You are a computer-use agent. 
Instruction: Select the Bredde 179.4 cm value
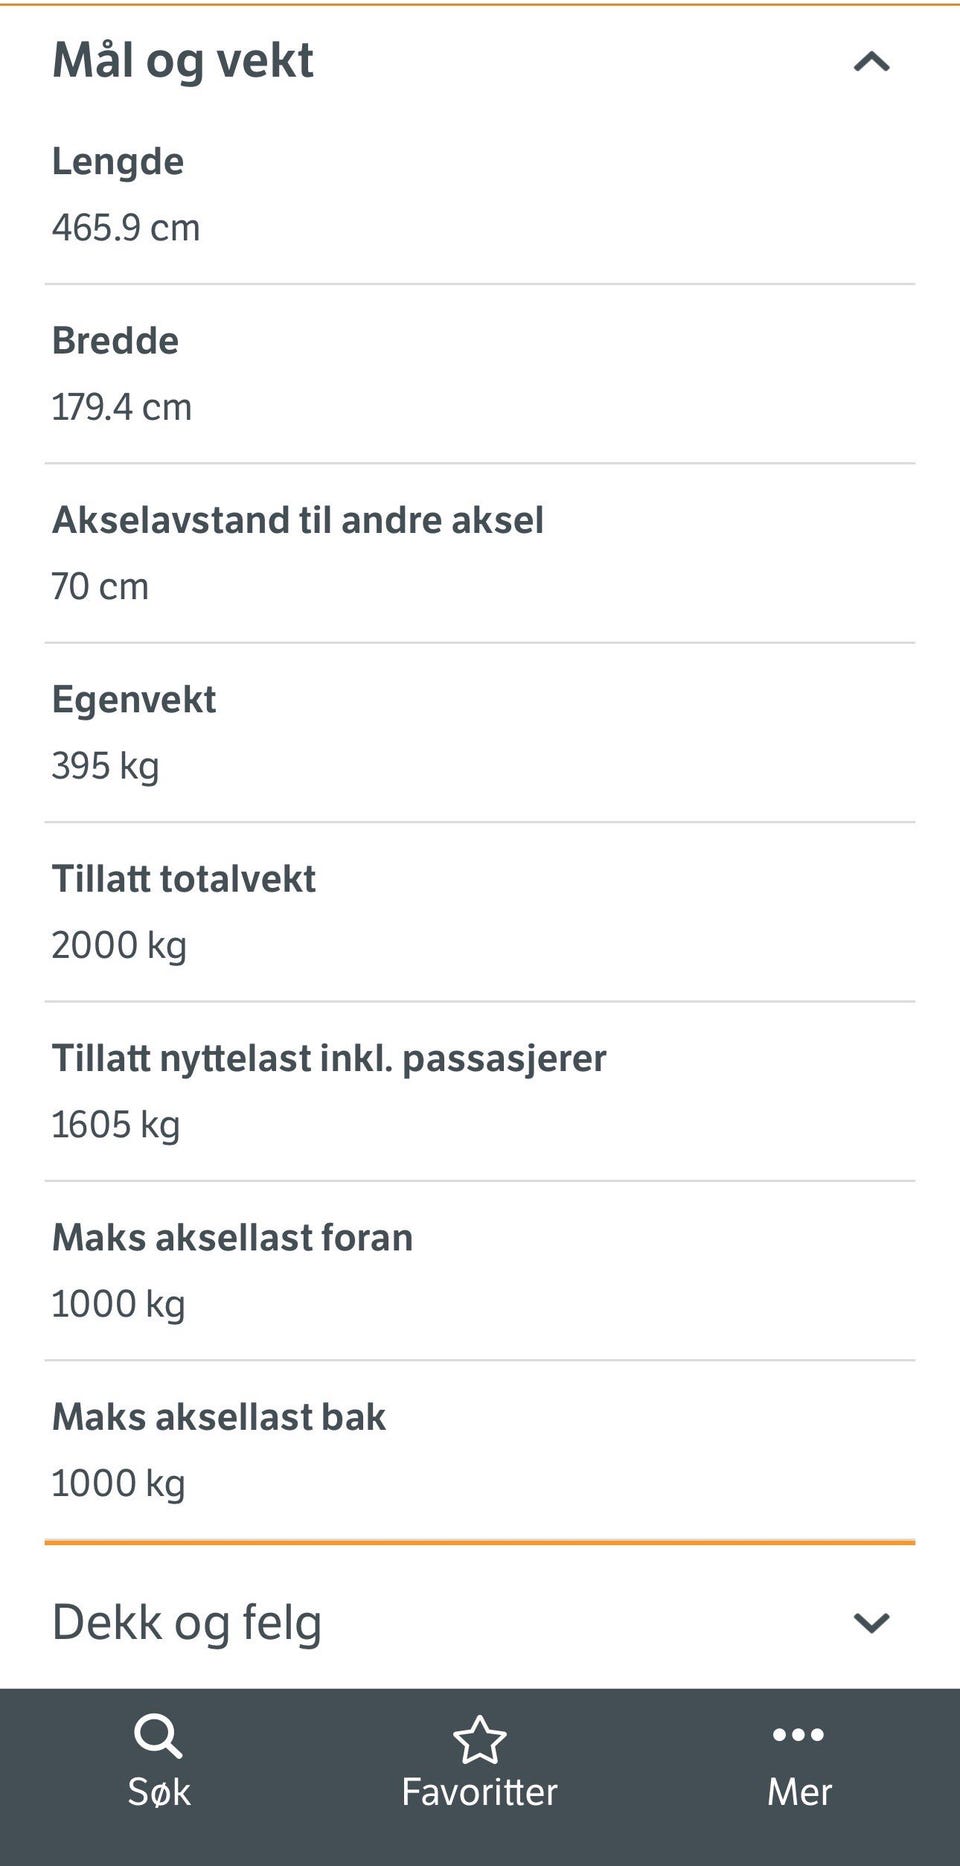(x=122, y=407)
